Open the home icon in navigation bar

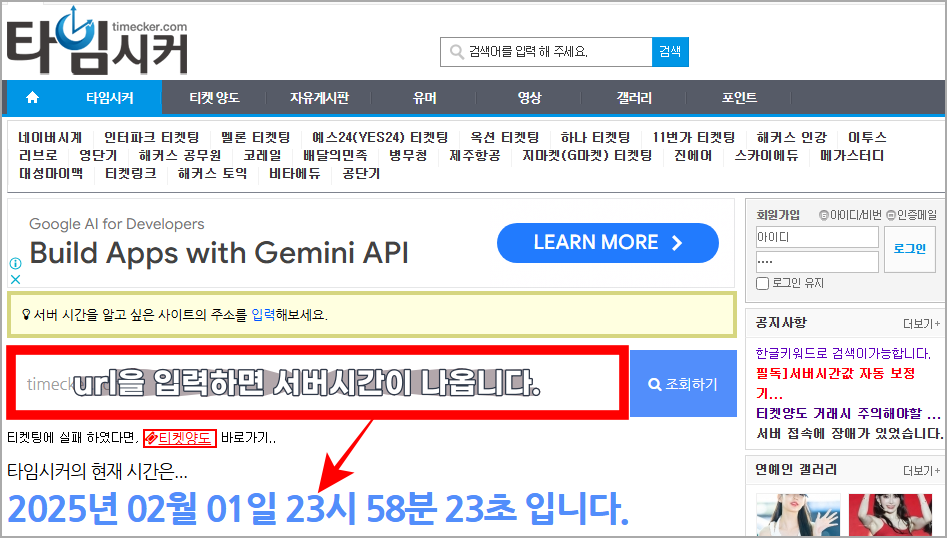33,97
